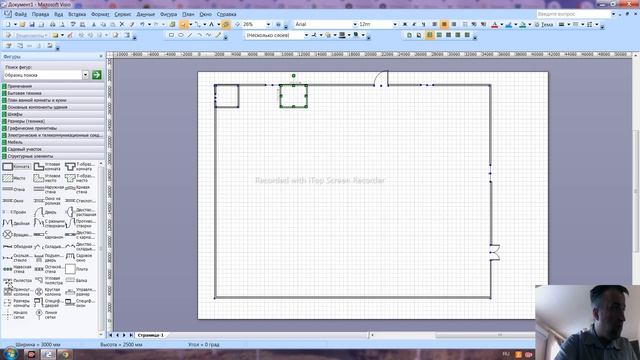The image size is (640, 360).
Task: Open the font size dropdown
Action: (x=395, y=24)
